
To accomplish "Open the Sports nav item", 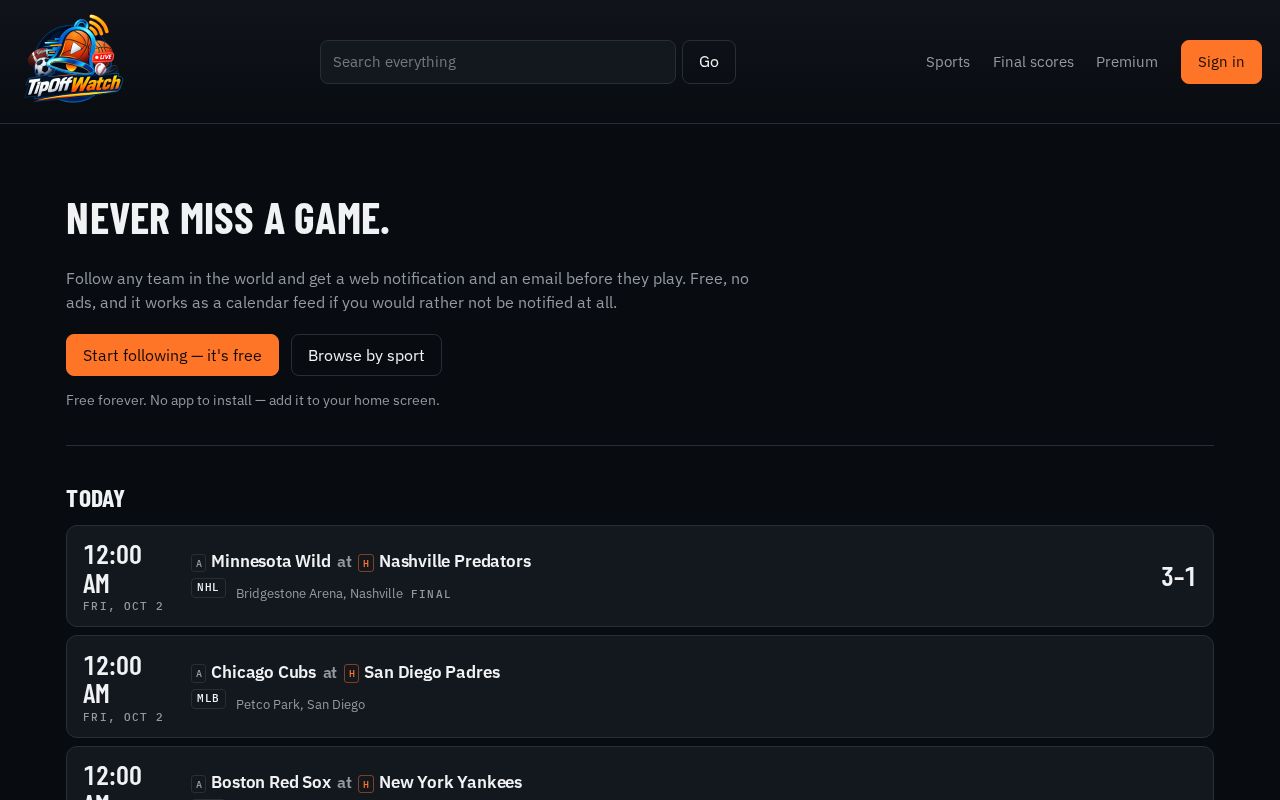I will point(948,62).
